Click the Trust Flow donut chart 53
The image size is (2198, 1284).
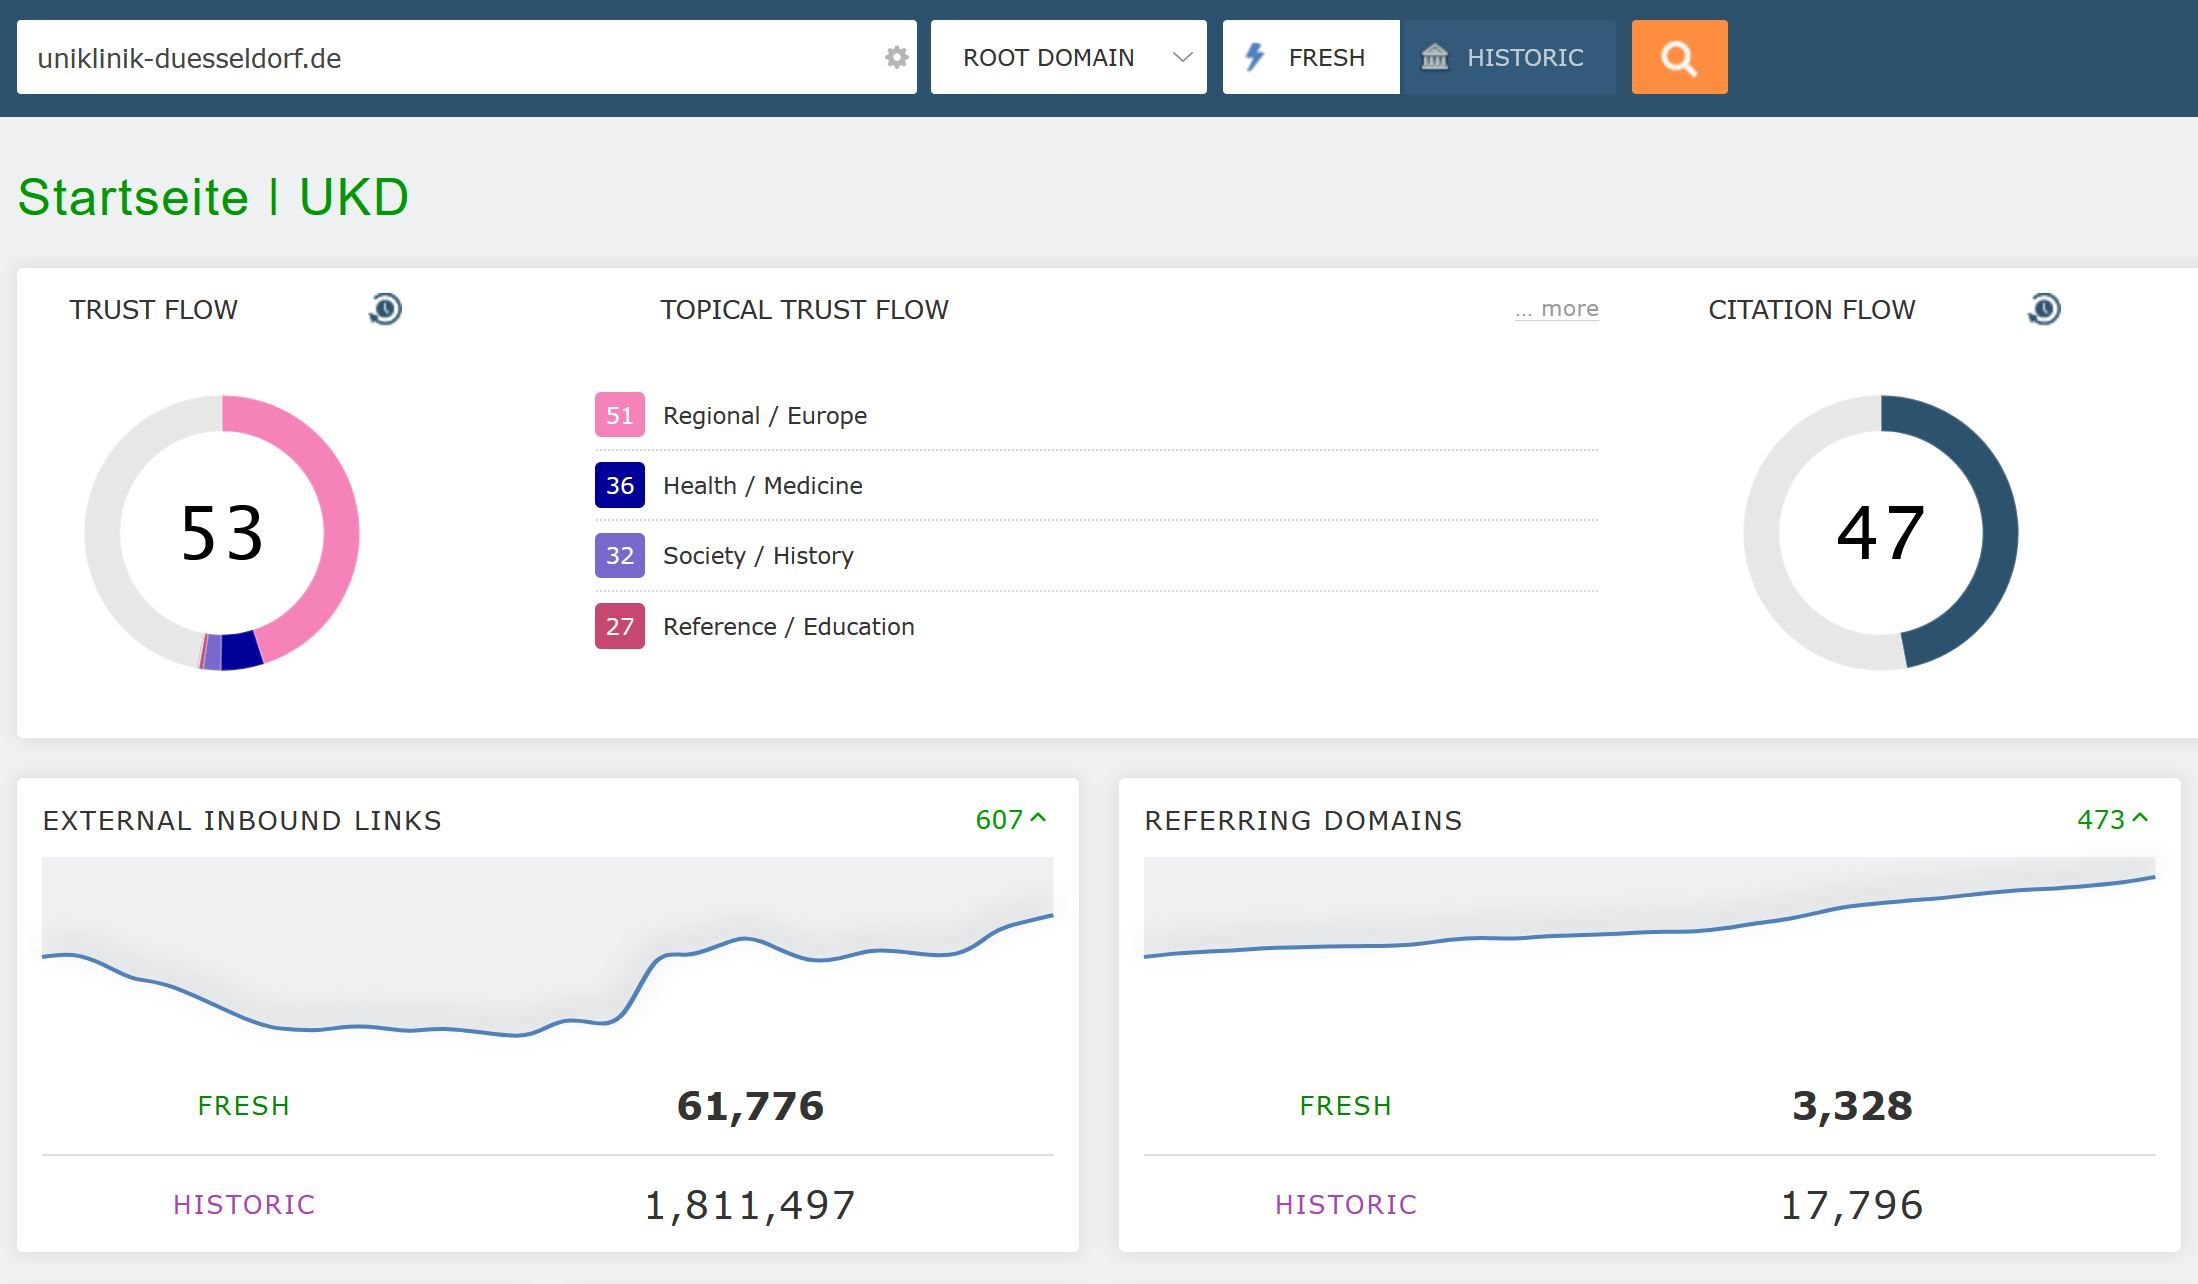click(222, 532)
